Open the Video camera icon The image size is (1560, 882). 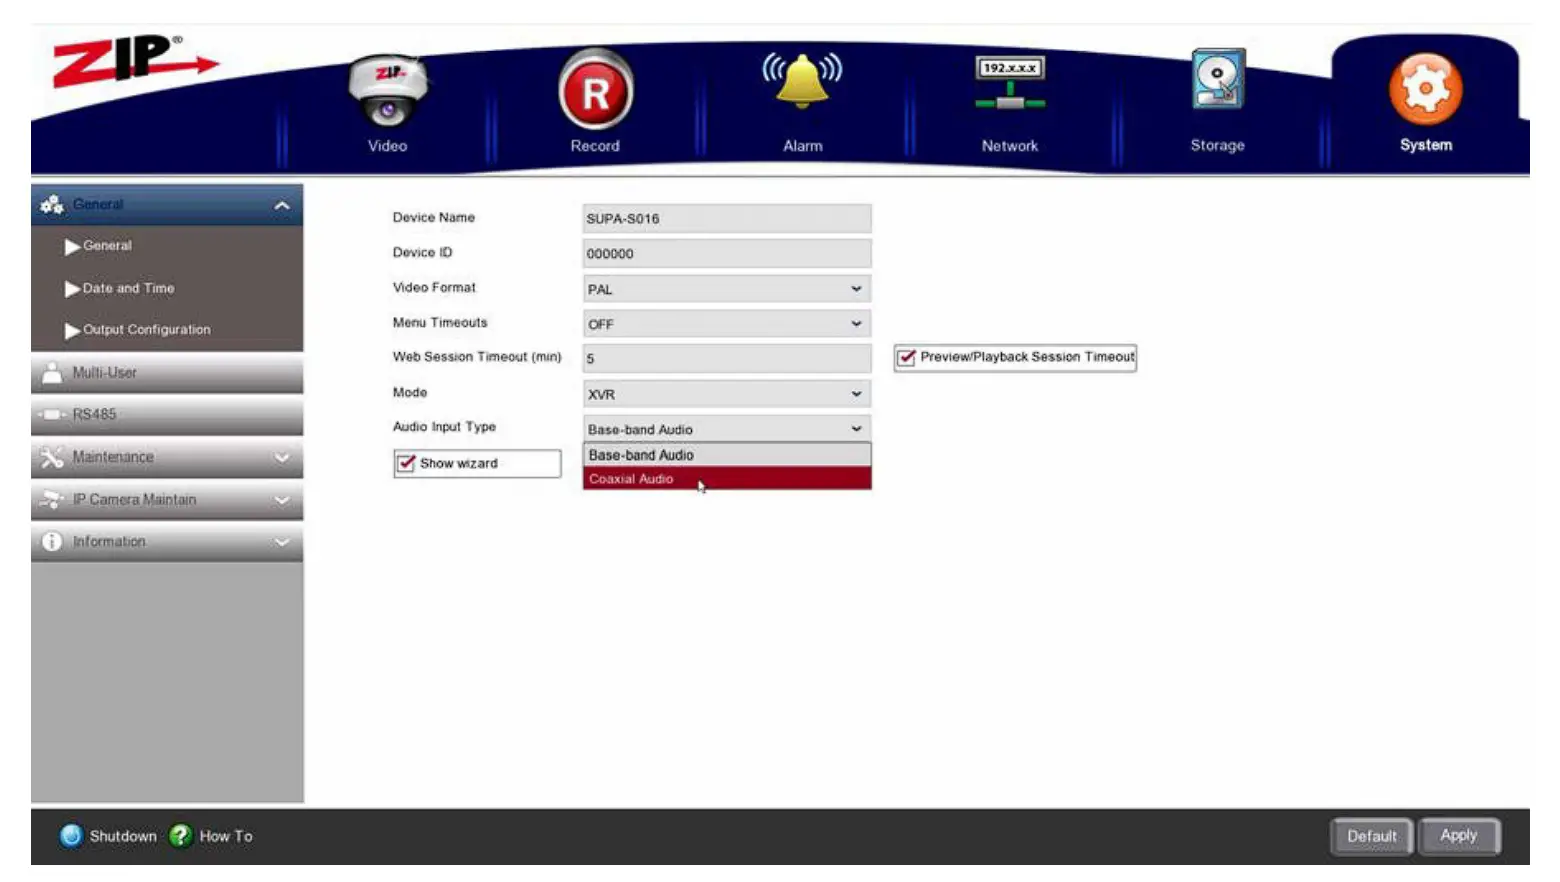[388, 91]
